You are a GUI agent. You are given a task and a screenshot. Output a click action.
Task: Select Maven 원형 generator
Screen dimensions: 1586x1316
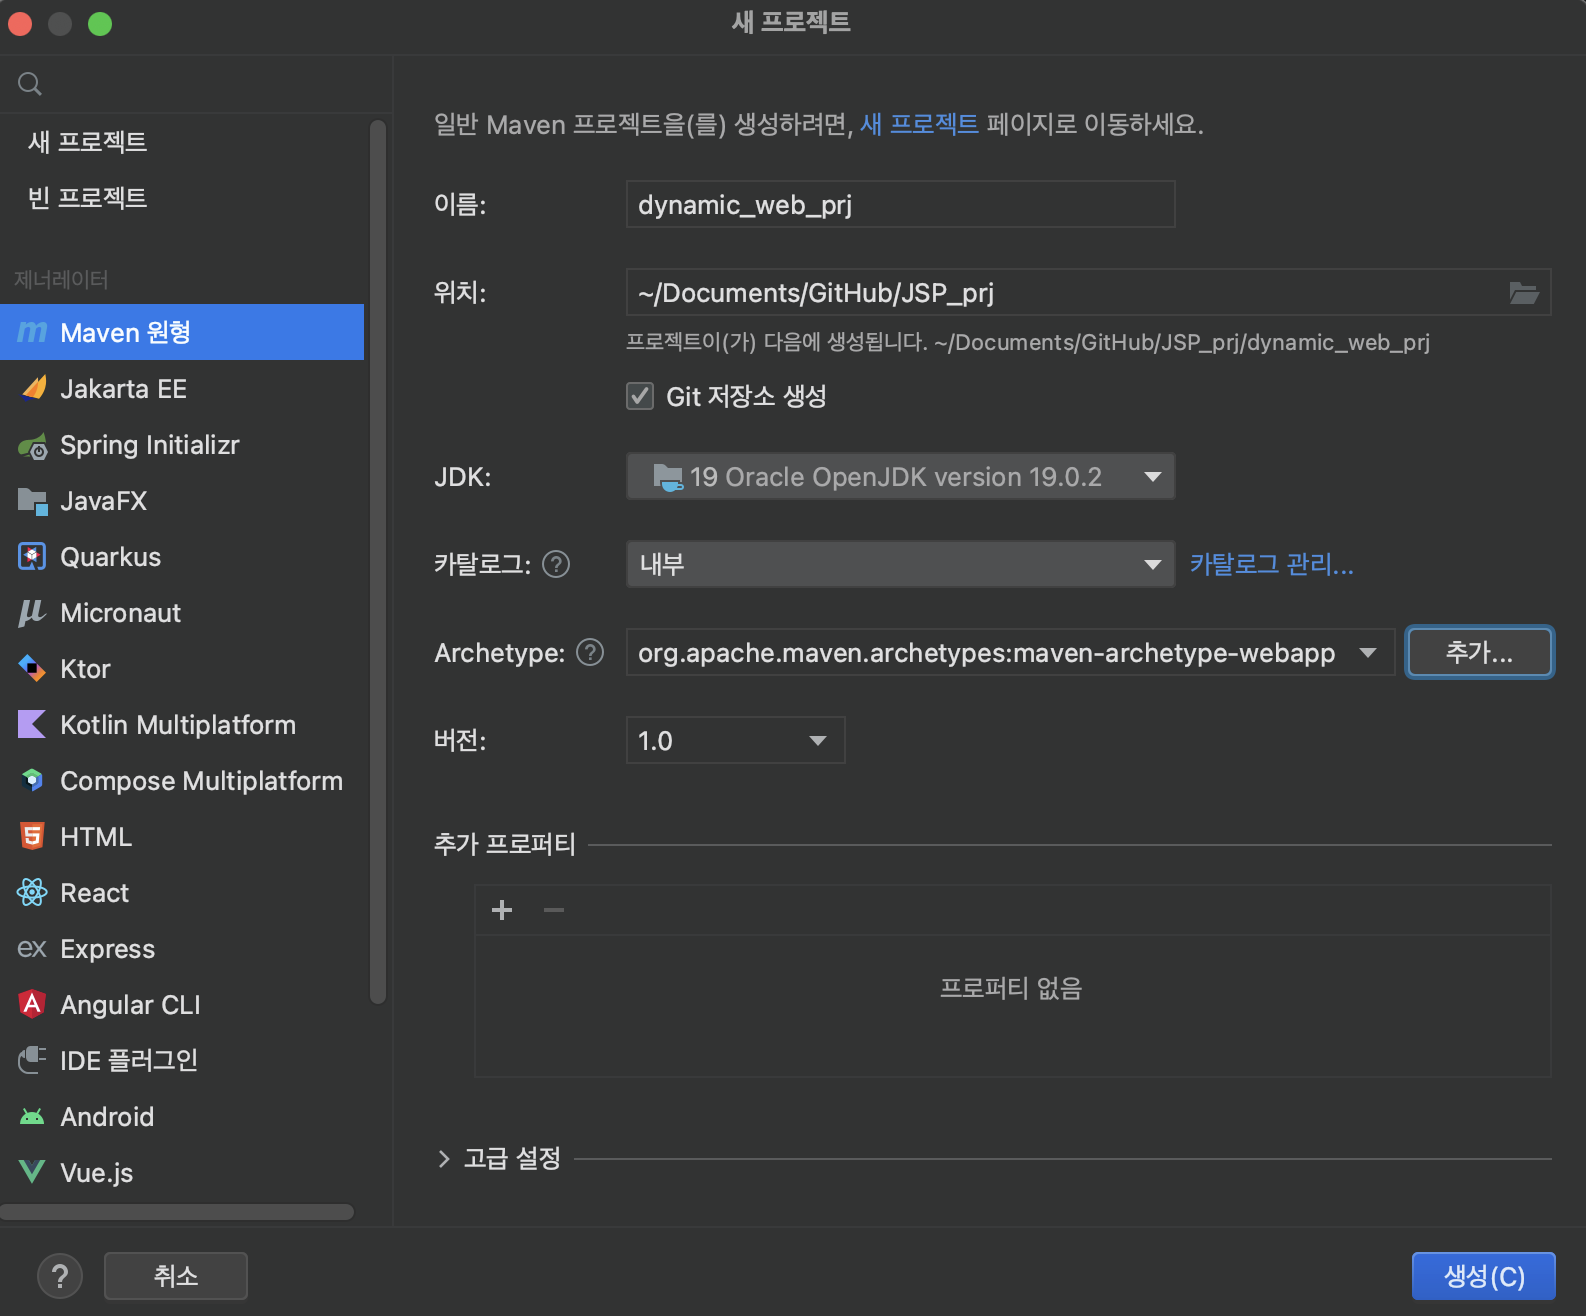(182, 332)
